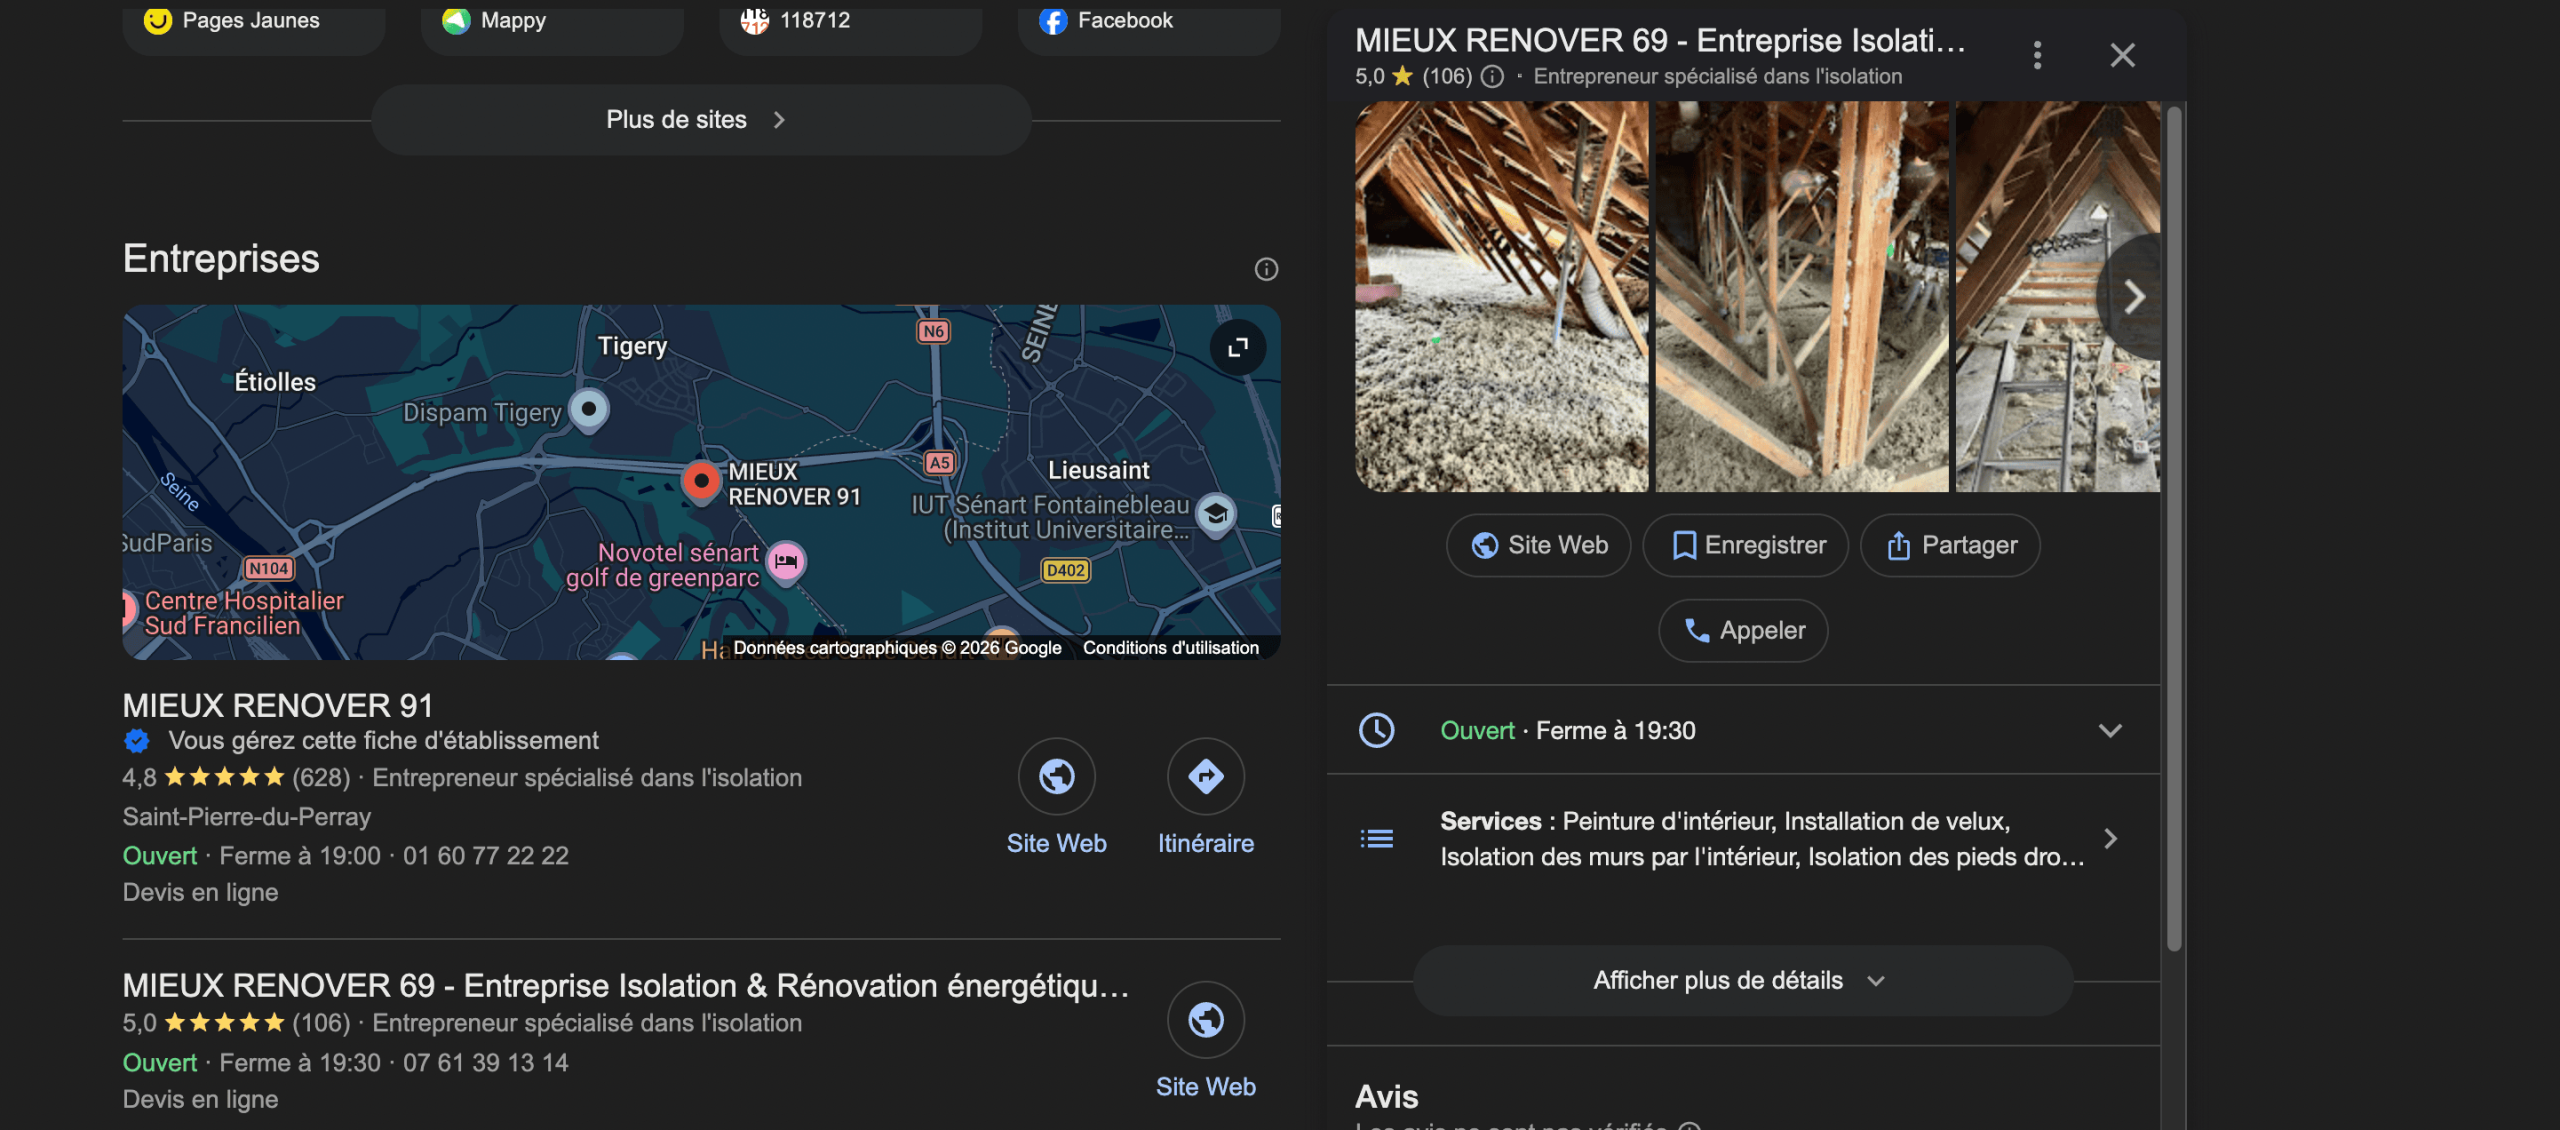The width and height of the screenshot is (2560, 1130).
Task: Click the Itinéraire directions icon
Action: (1205, 776)
